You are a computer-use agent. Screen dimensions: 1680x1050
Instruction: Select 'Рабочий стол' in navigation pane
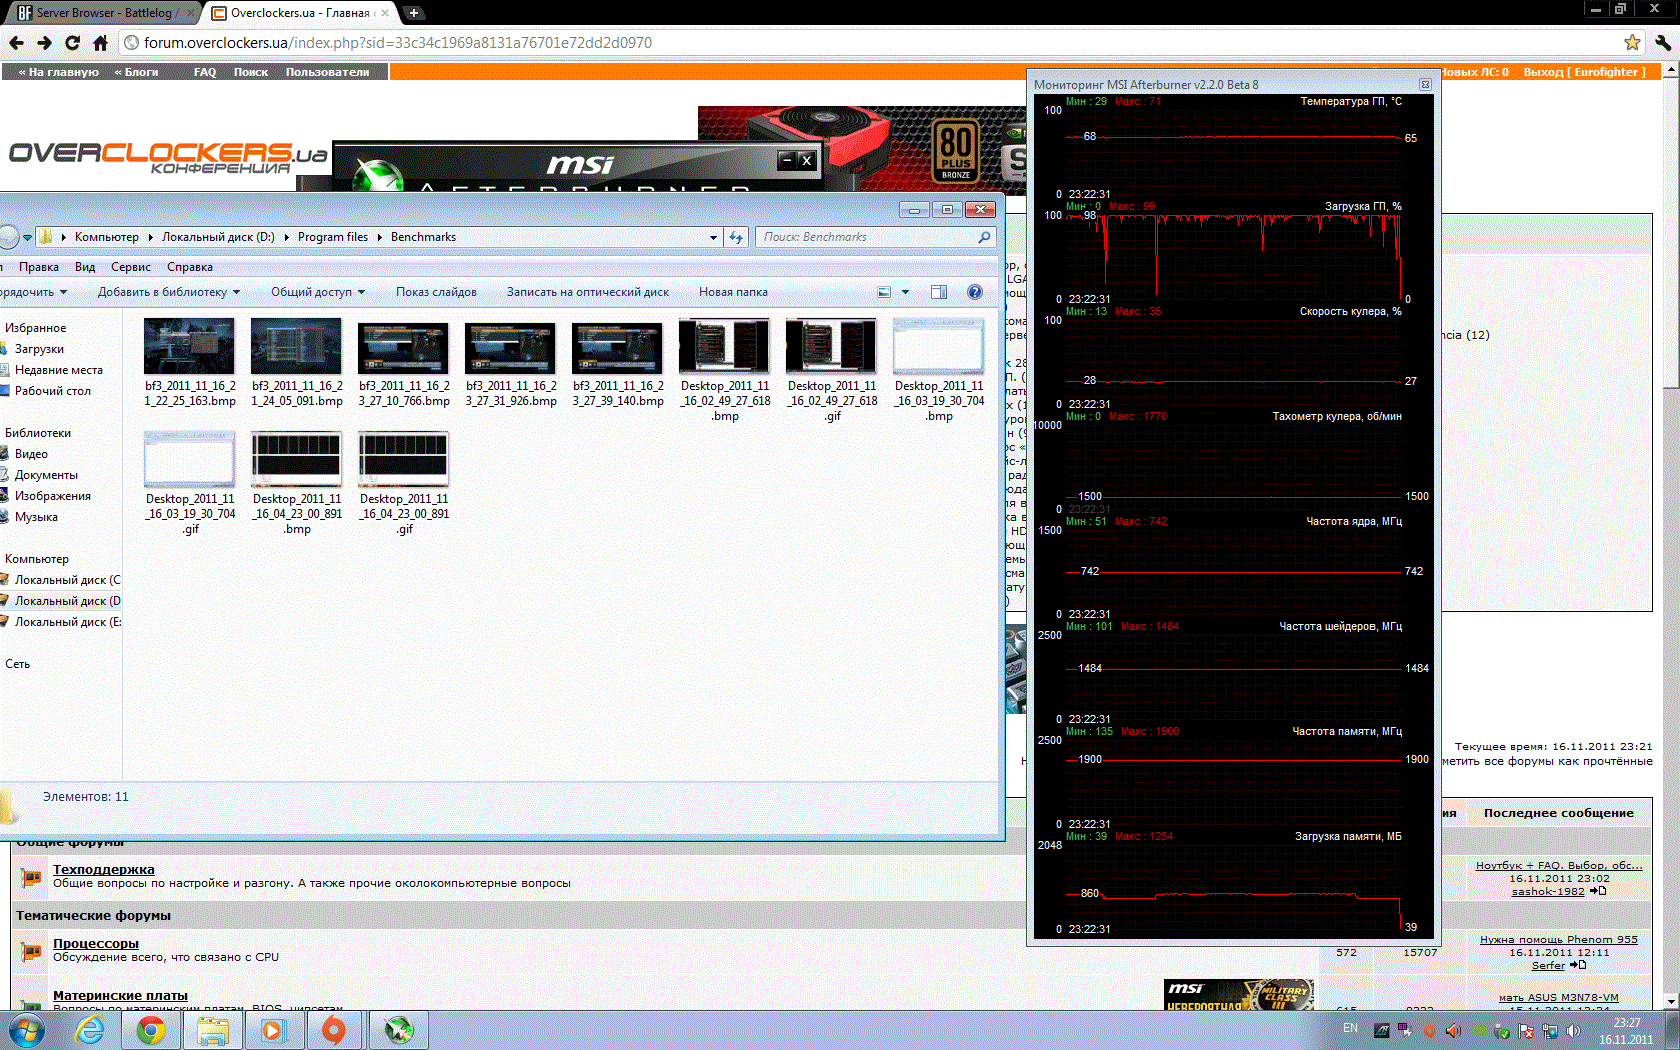coord(52,391)
